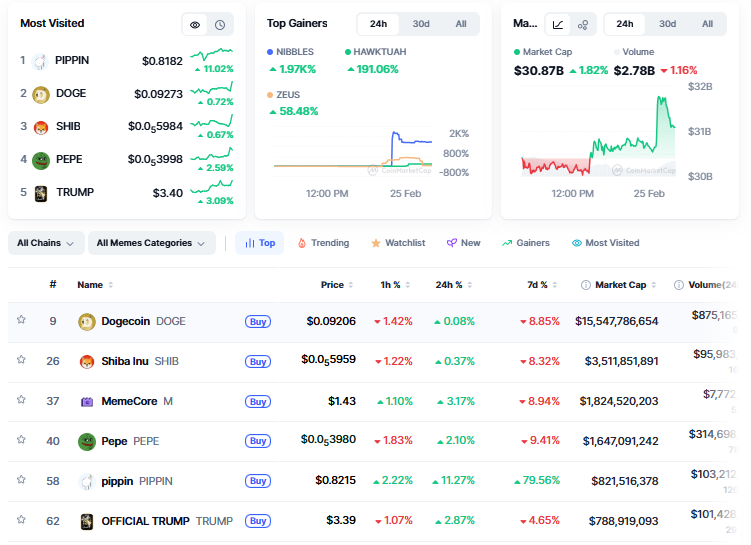751x545 pixels.
Task: Open the All Chains dropdown
Action: coord(46,243)
